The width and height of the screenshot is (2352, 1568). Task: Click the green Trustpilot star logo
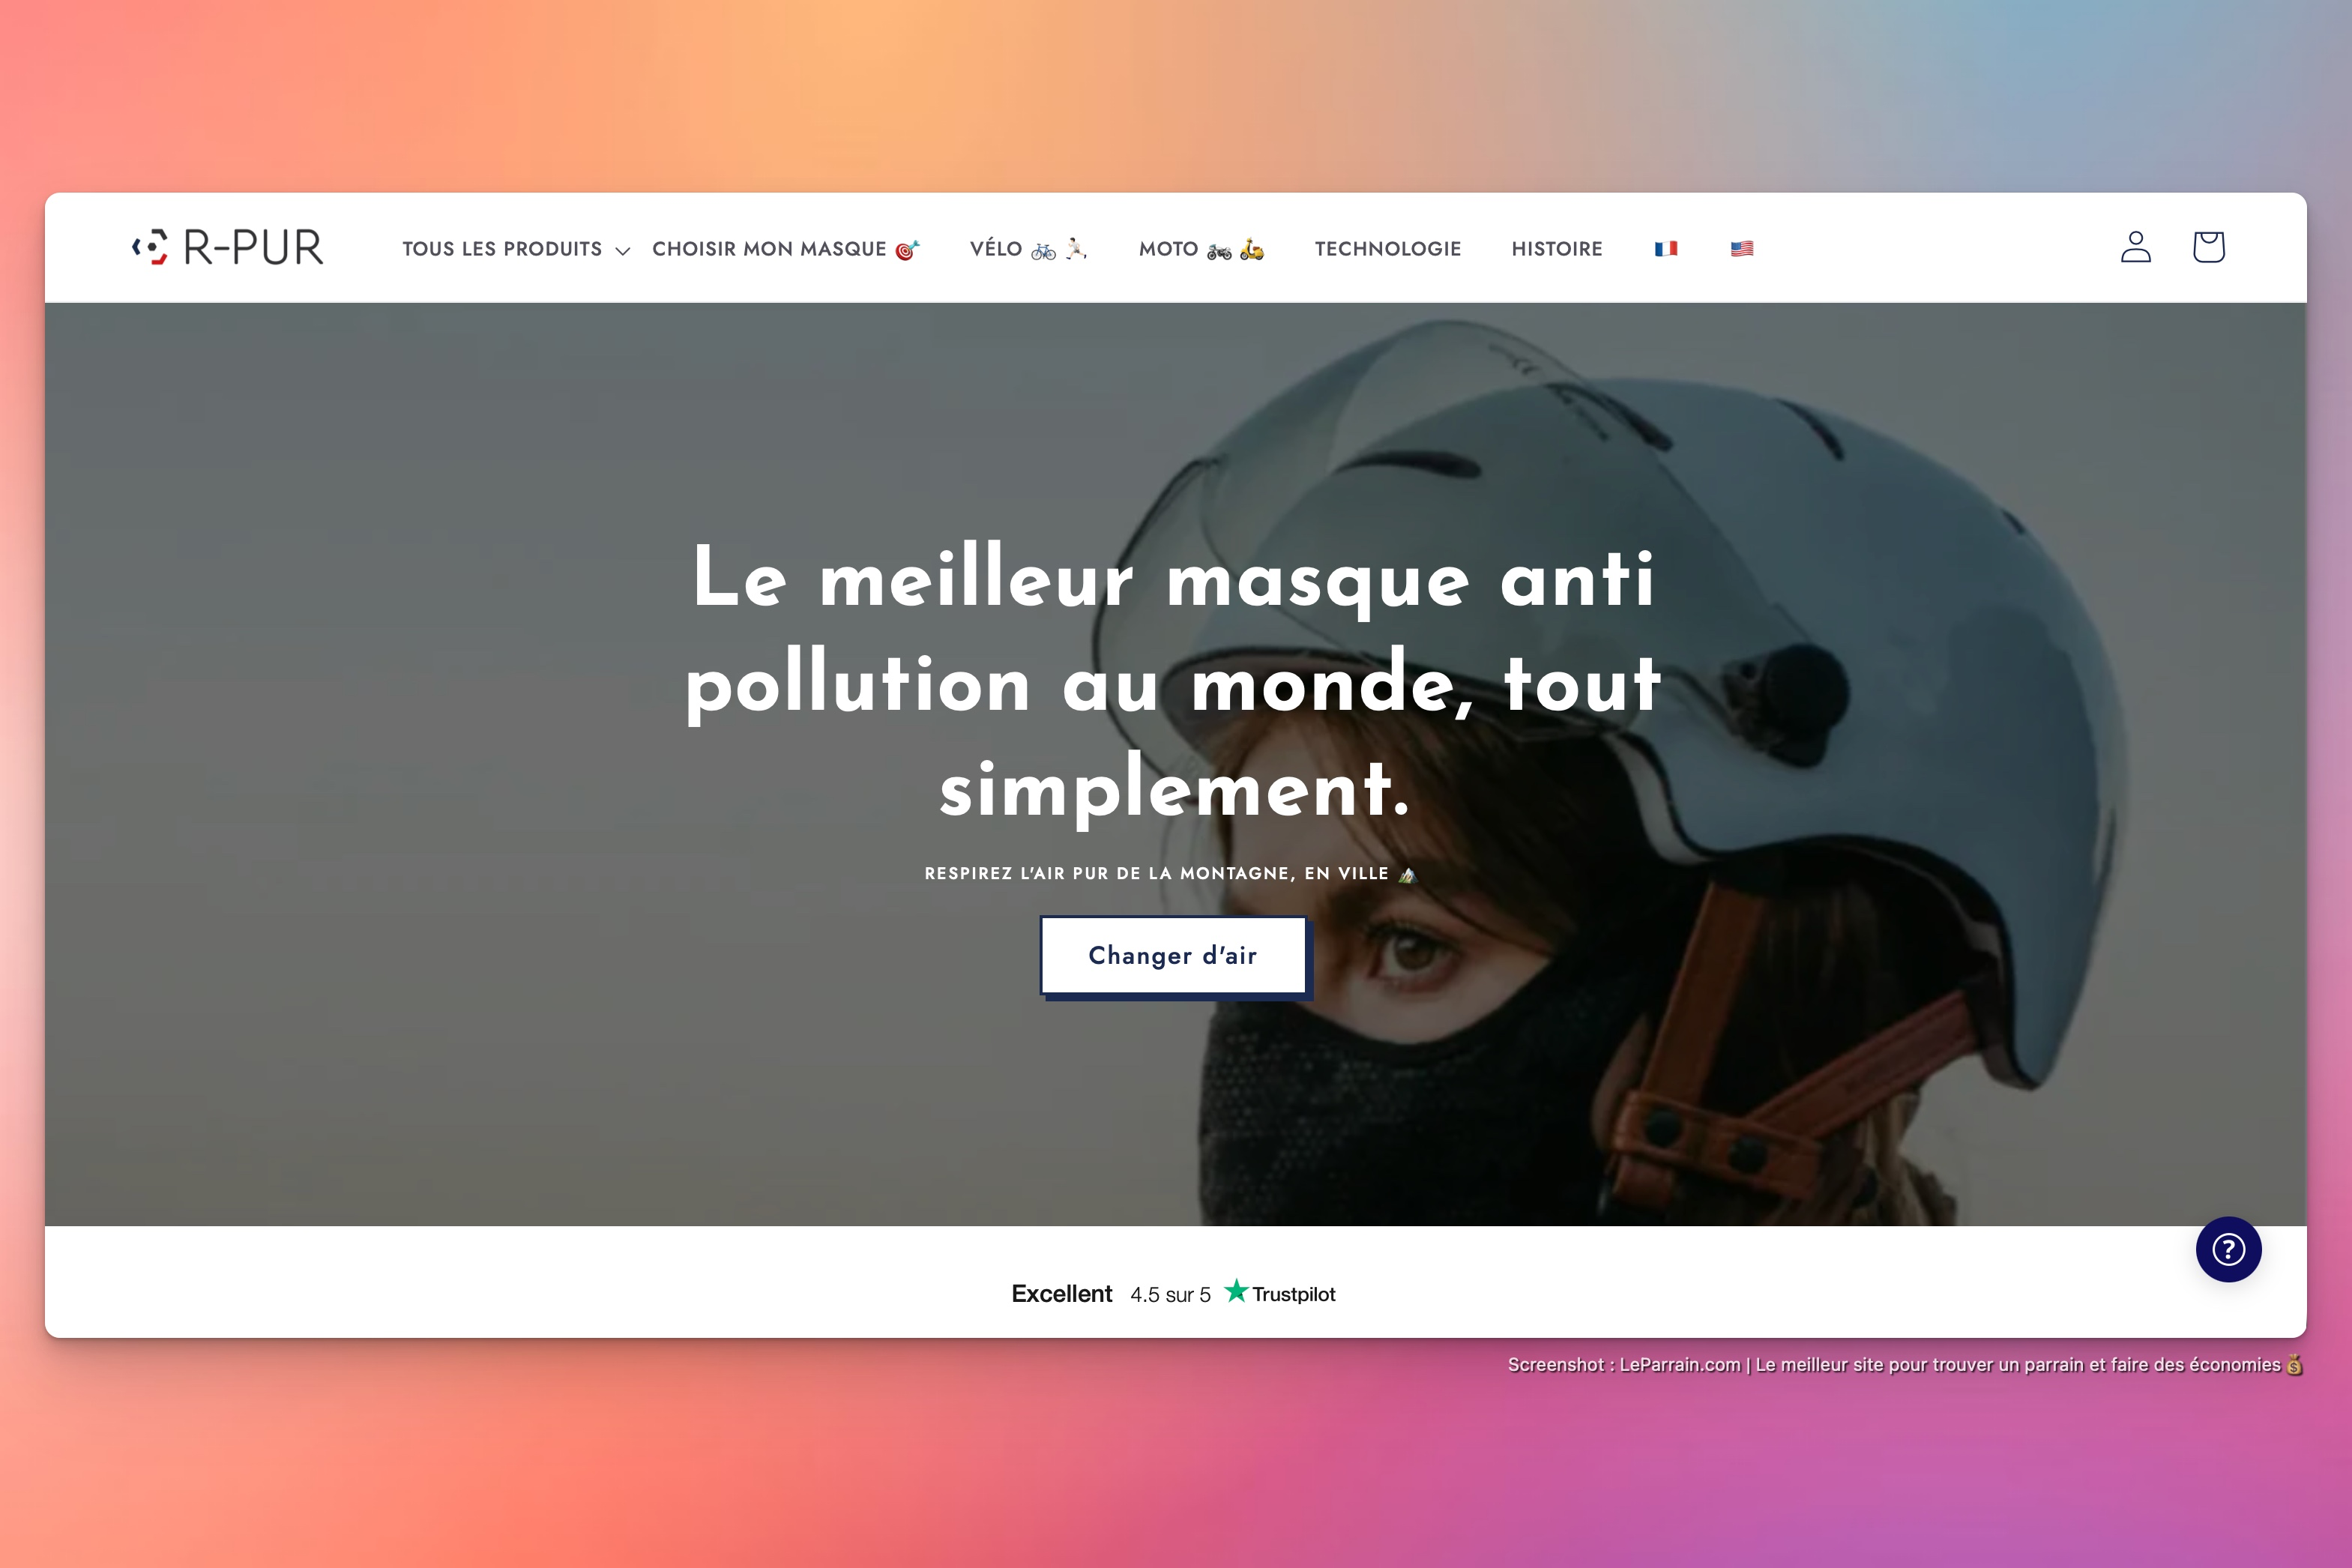[x=1237, y=1291]
